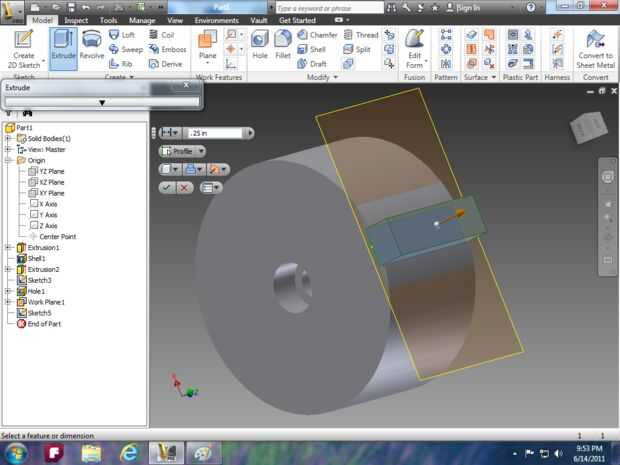
Task: Apply the Chamfer tool
Action: pos(317,35)
